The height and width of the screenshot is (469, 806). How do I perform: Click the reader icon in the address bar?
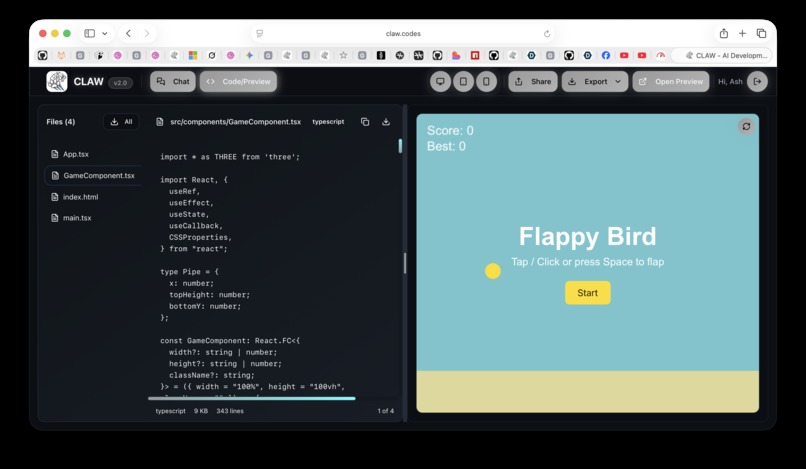tap(260, 33)
